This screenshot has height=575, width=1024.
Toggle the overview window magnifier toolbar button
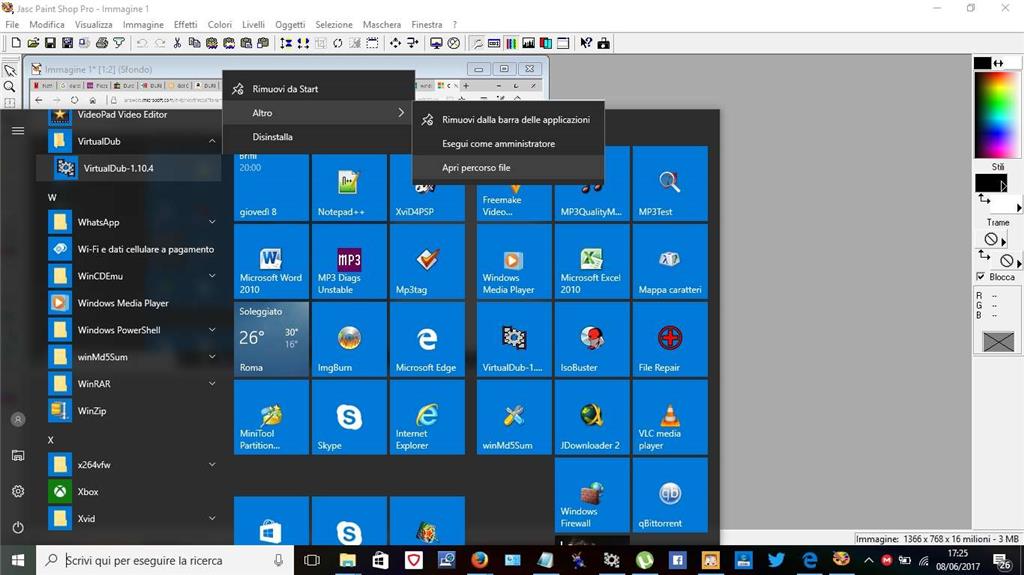(x=477, y=43)
